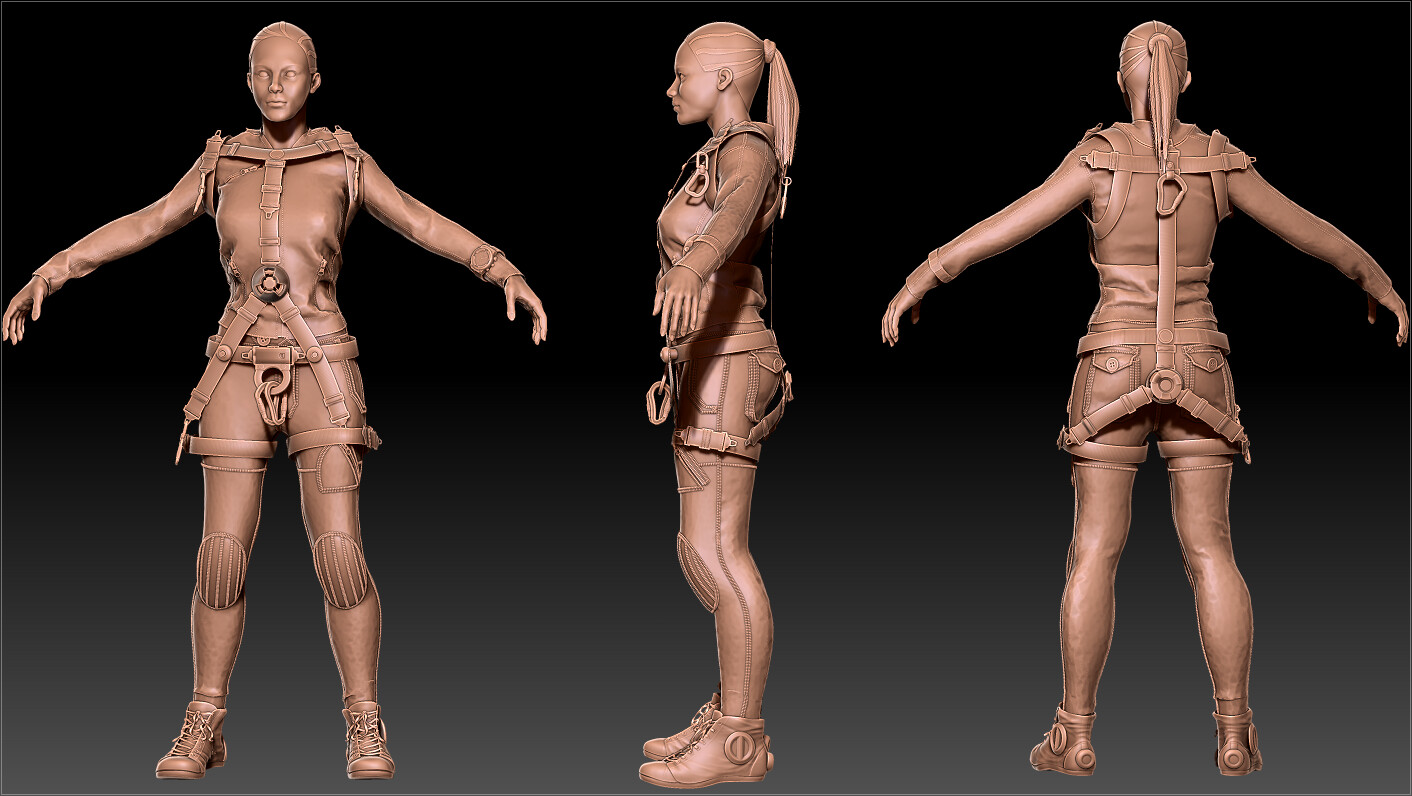The height and width of the screenshot is (796, 1412).
Task: Select the circular strap junction on lower back
Action: (1165, 383)
